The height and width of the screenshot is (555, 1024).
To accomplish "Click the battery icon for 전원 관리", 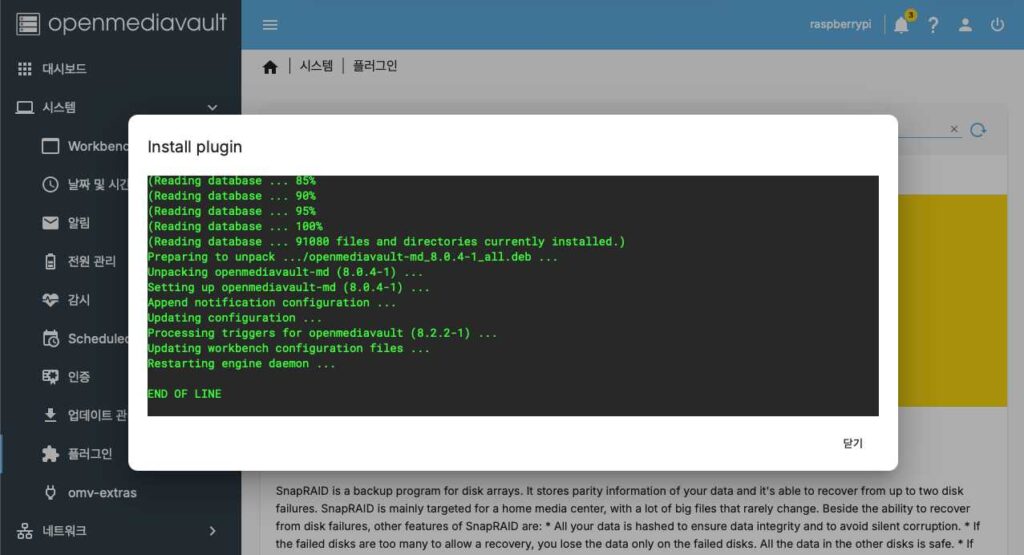I will click(x=50, y=262).
